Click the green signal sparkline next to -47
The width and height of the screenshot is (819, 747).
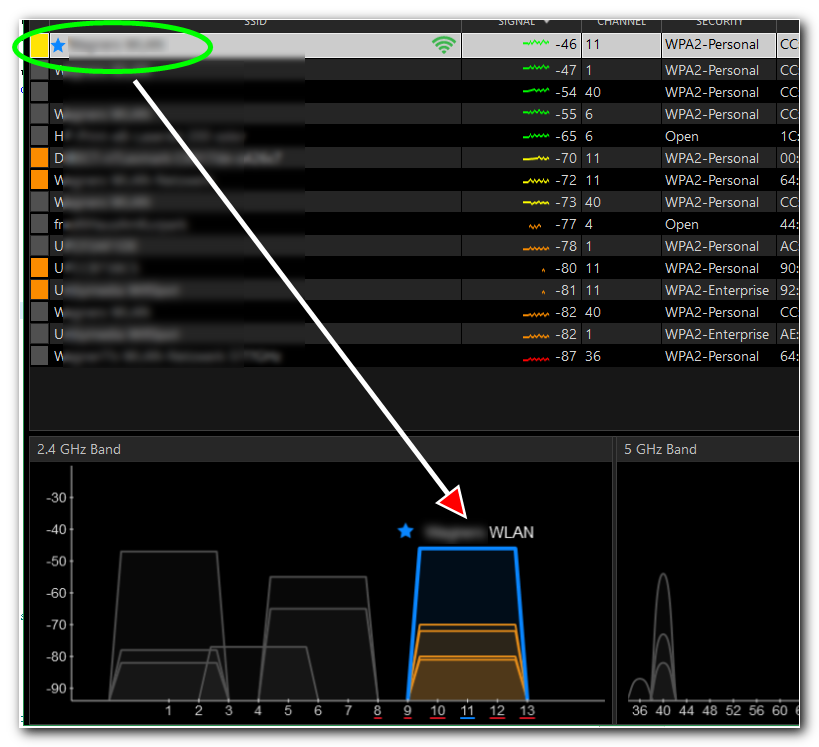[535, 68]
